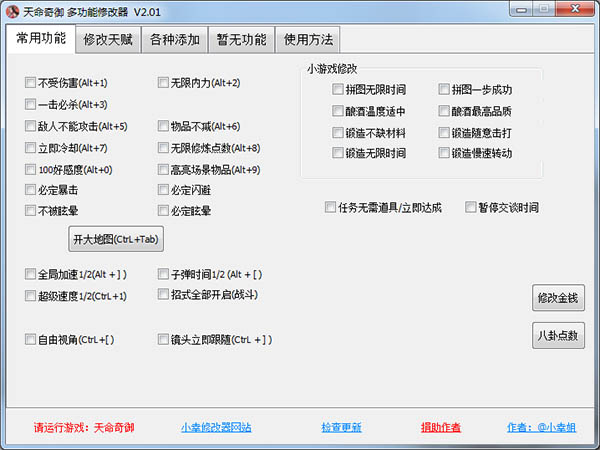
Task: Switch to the 修改天赋 tab
Action: tap(108, 39)
